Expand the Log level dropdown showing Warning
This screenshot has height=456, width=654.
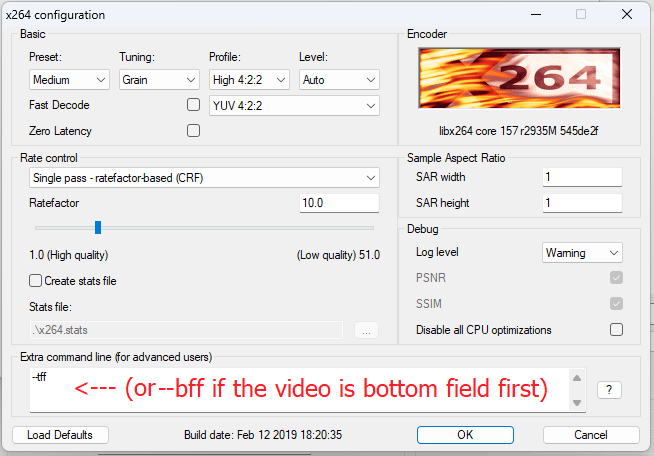point(582,253)
